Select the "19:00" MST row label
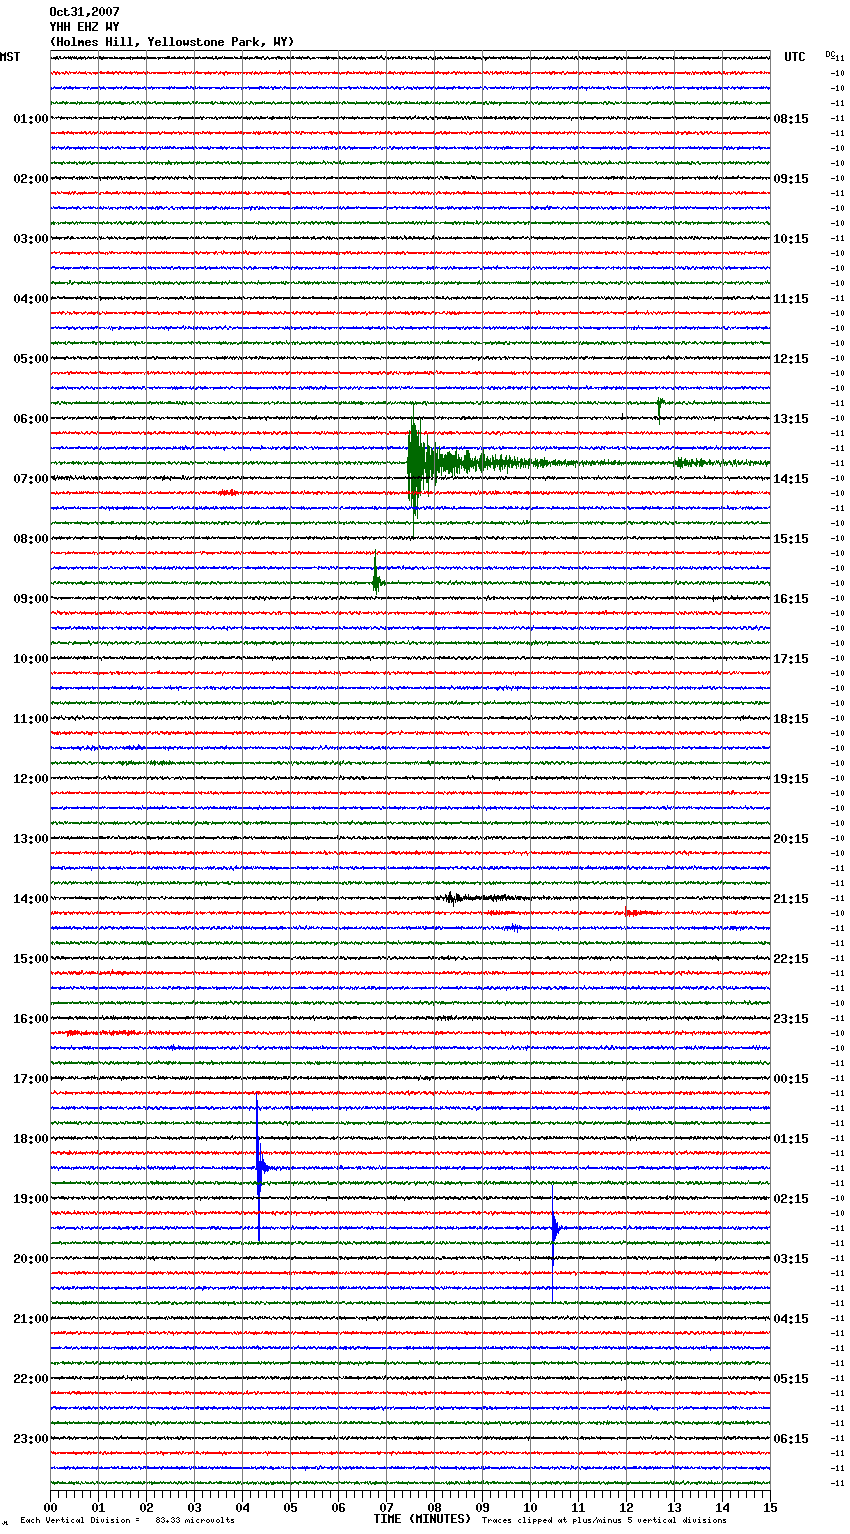 tap(31, 1199)
